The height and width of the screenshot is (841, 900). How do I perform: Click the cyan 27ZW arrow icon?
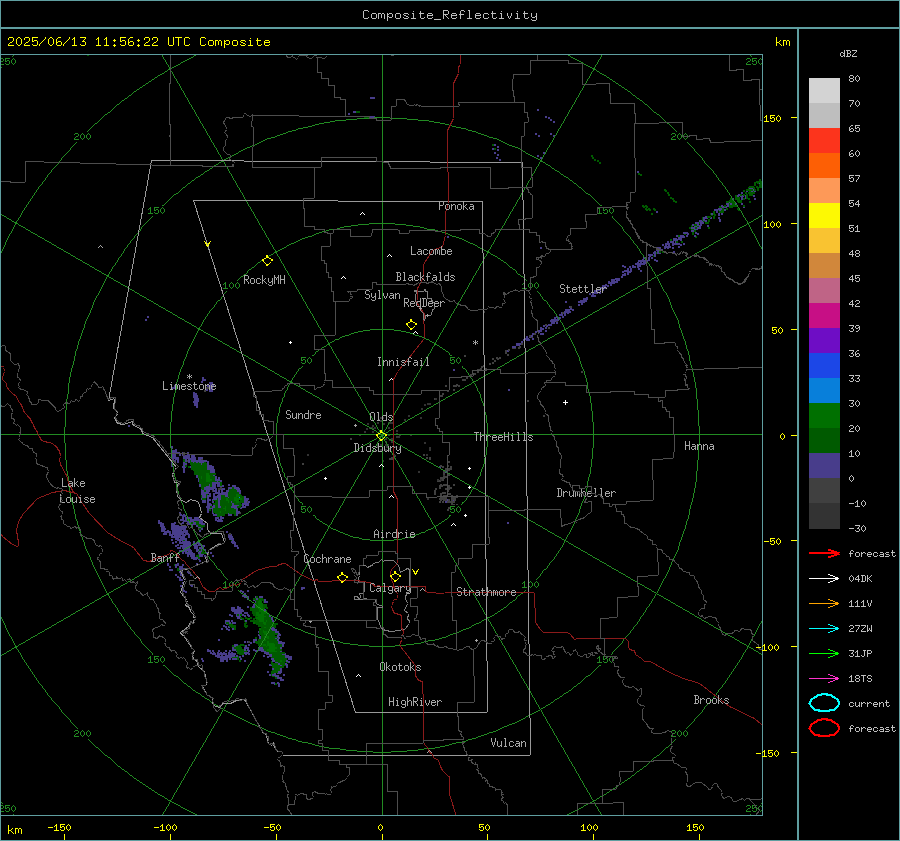pos(824,629)
